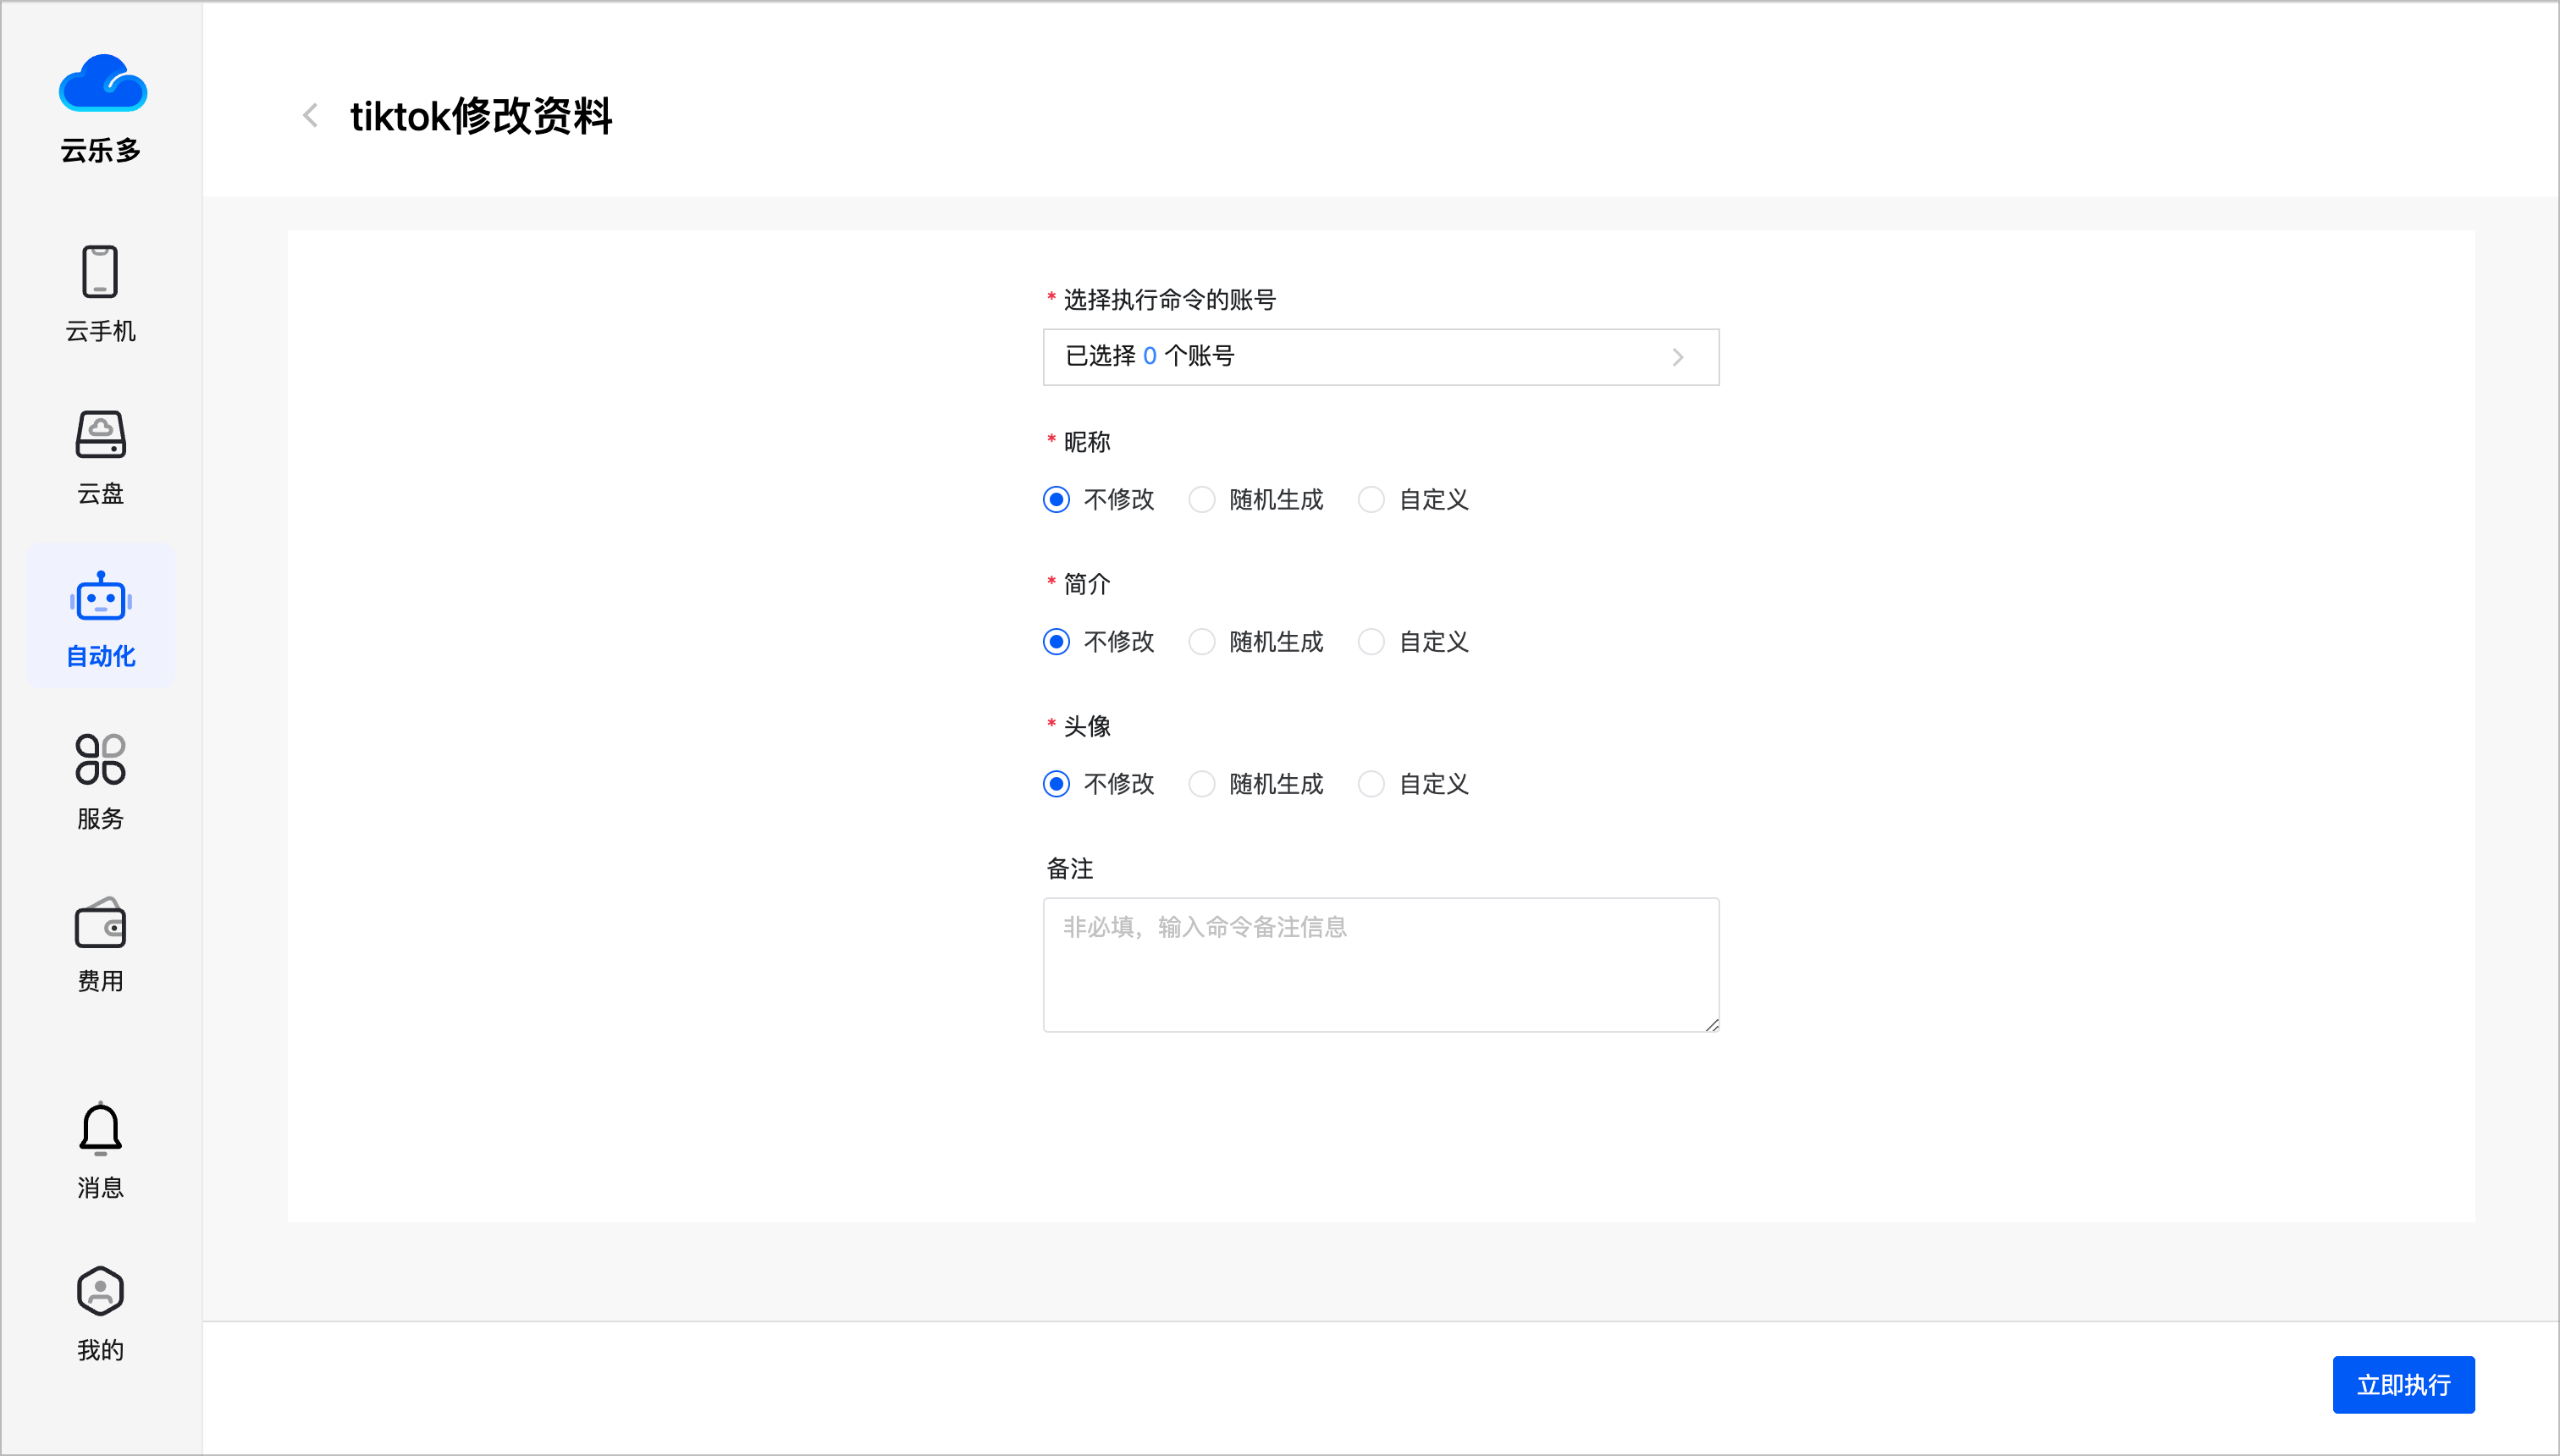The image size is (2560, 1456).
Task: Open the 消息 bell icon
Action: click(x=100, y=1129)
